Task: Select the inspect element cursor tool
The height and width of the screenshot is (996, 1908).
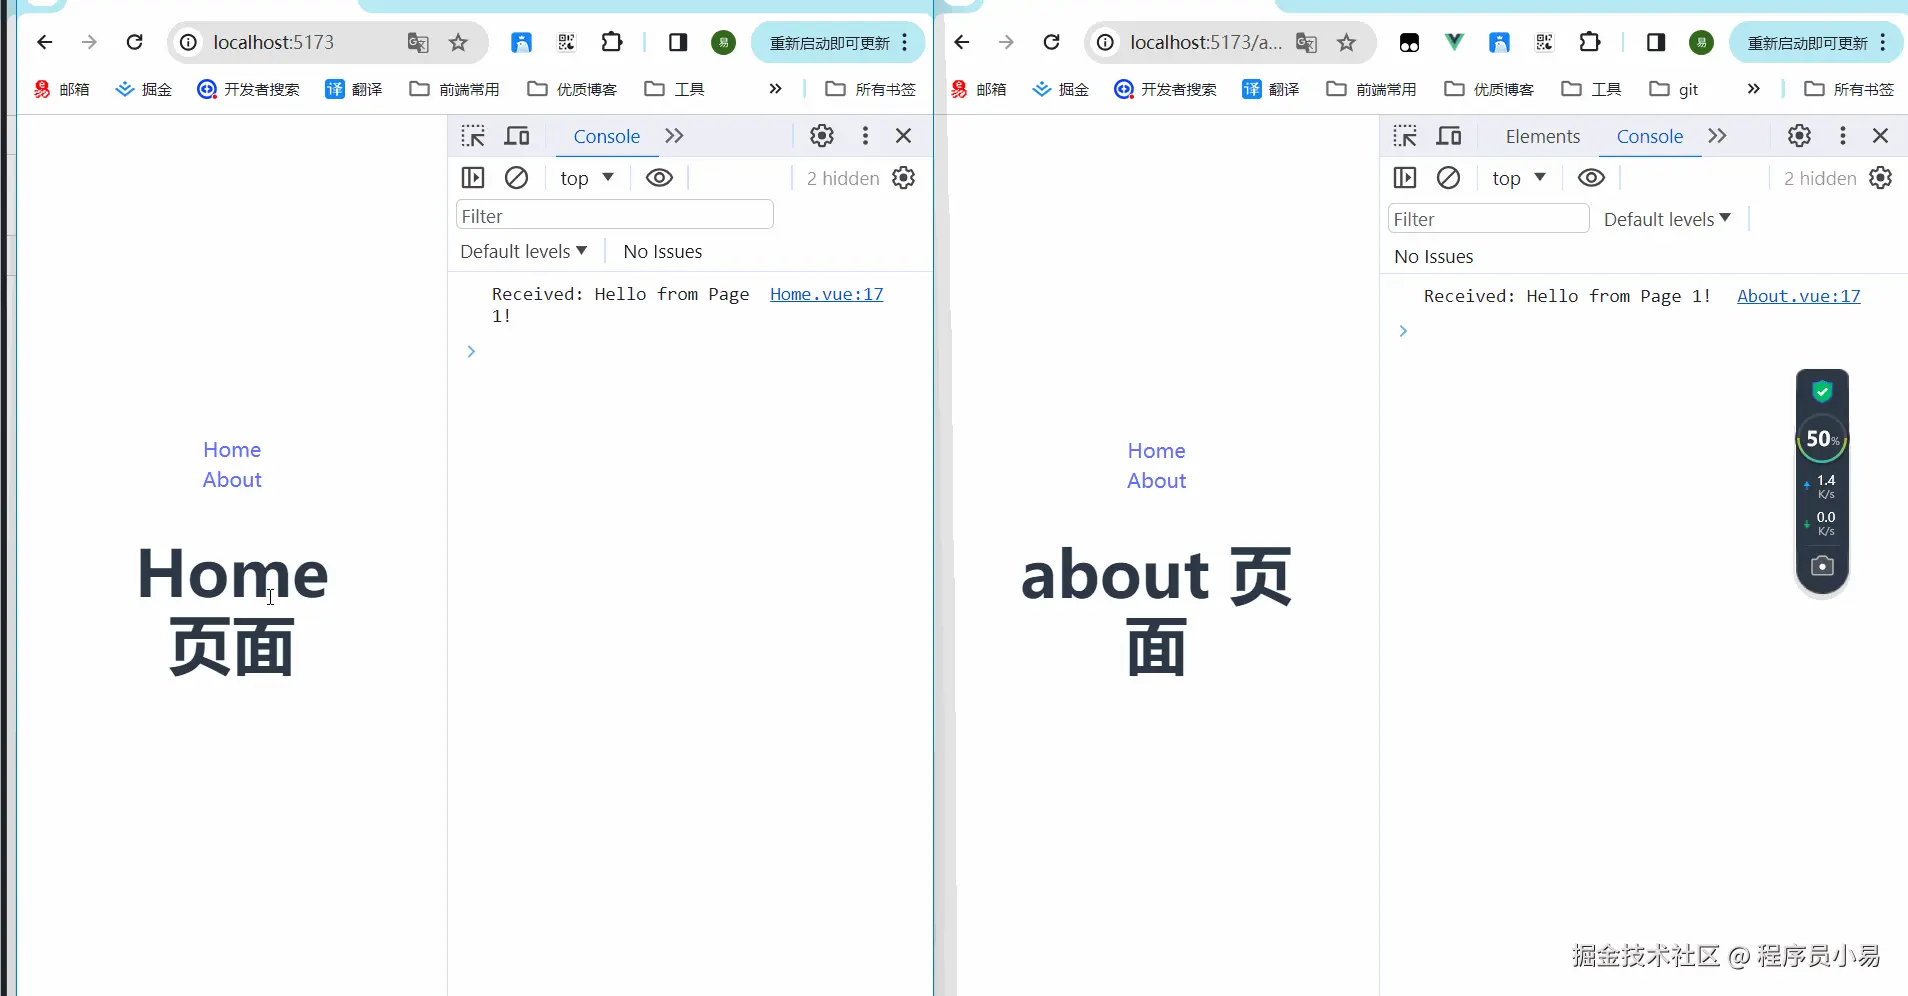Action: 473,136
